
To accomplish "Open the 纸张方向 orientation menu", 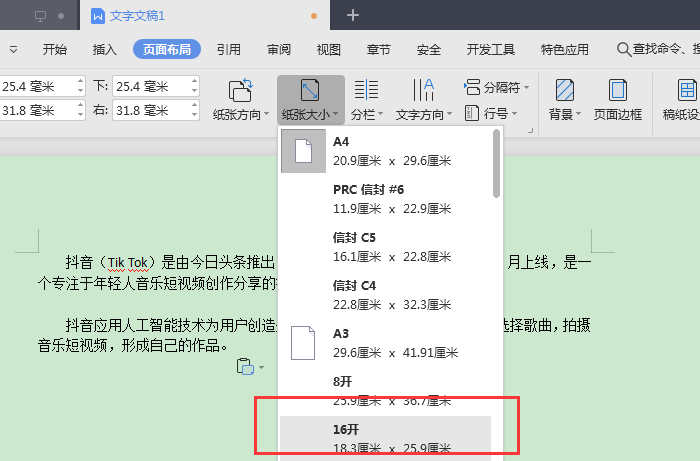I will click(x=241, y=99).
